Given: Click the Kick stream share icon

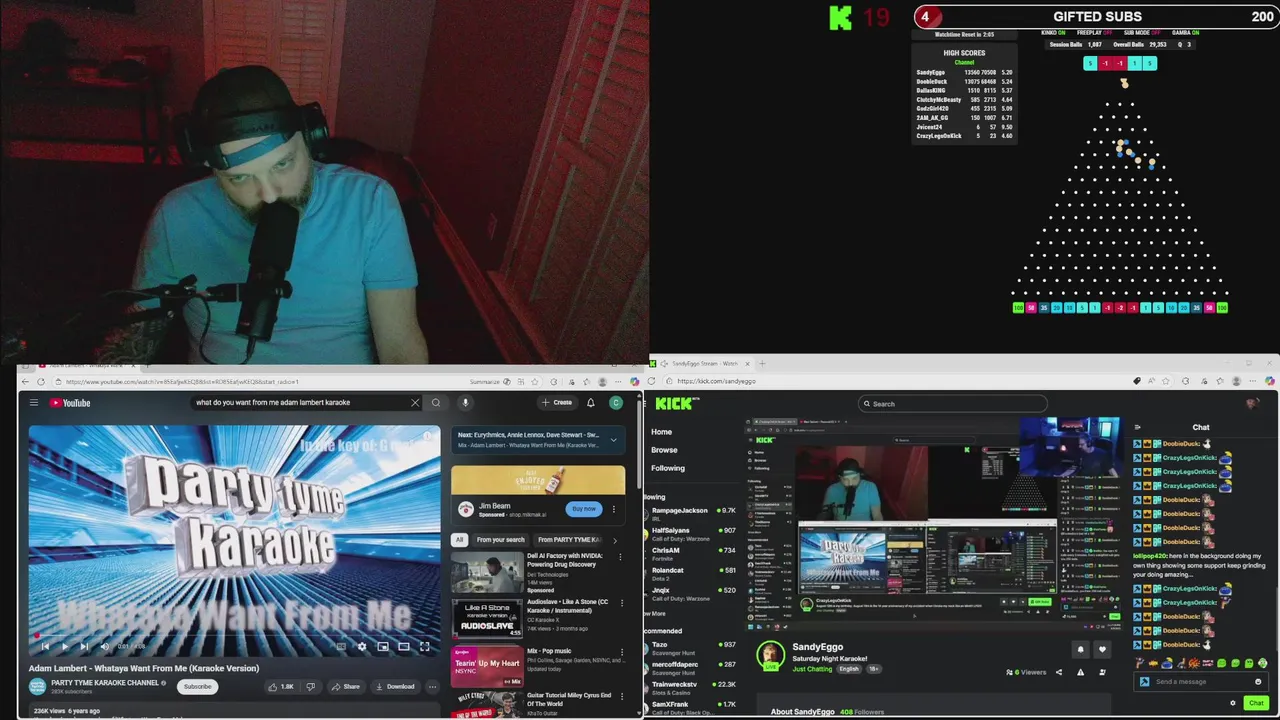Looking at the screenshot, I should 1059,672.
